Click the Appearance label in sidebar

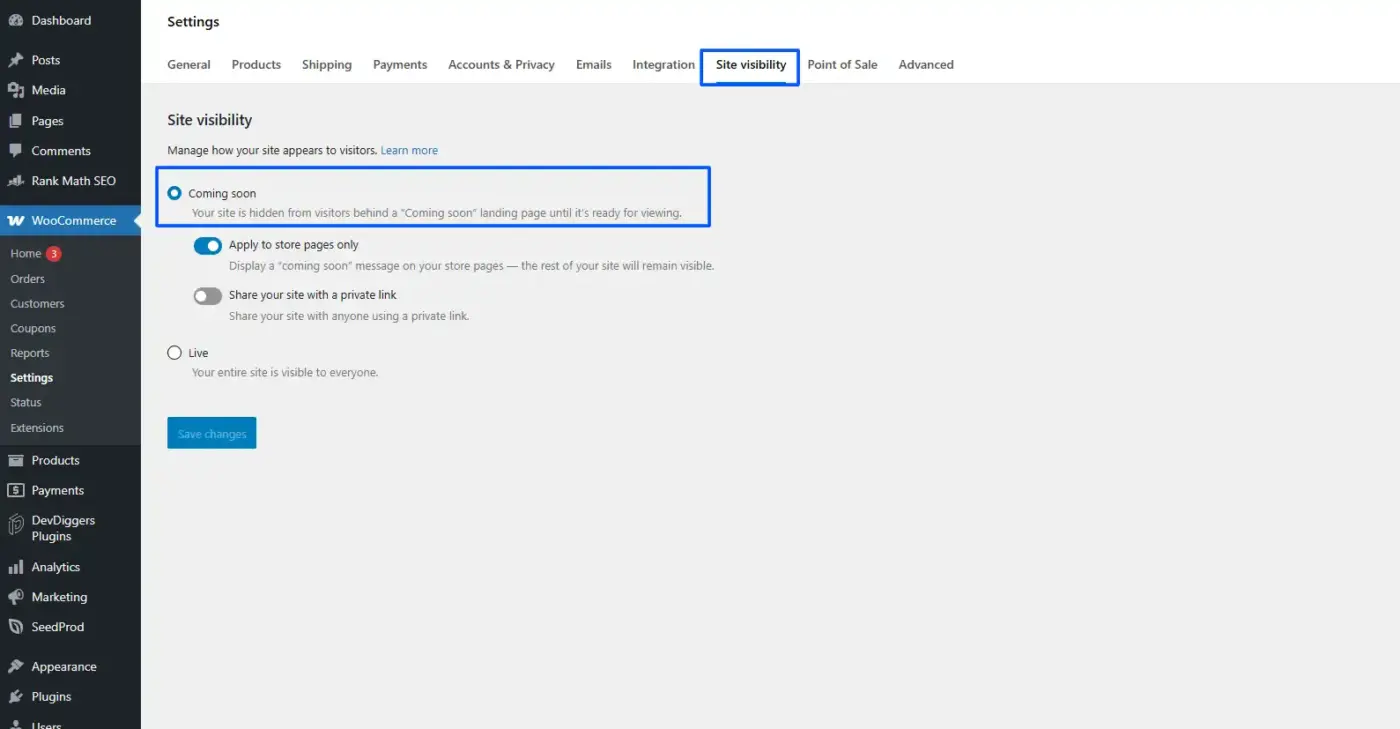[x=64, y=667]
